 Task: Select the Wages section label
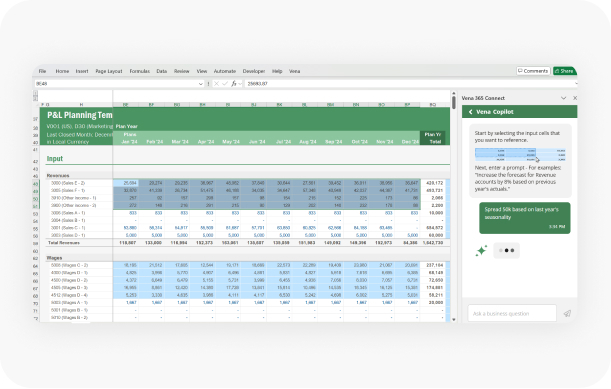(54, 258)
